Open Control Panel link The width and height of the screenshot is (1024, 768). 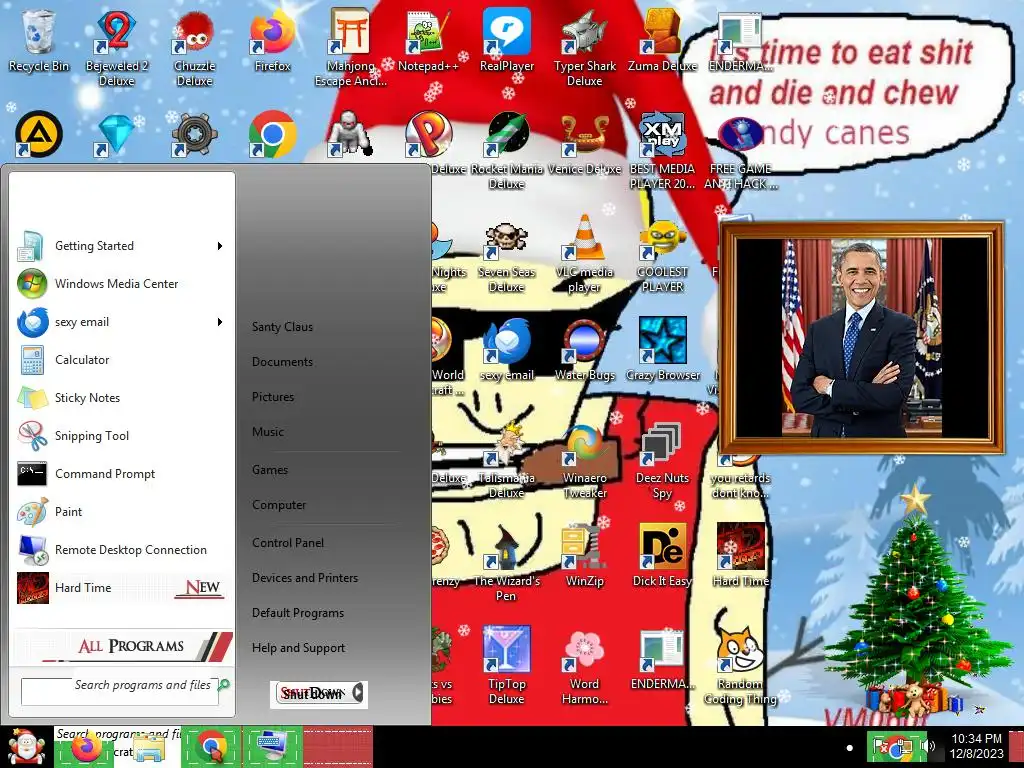point(288,543)
